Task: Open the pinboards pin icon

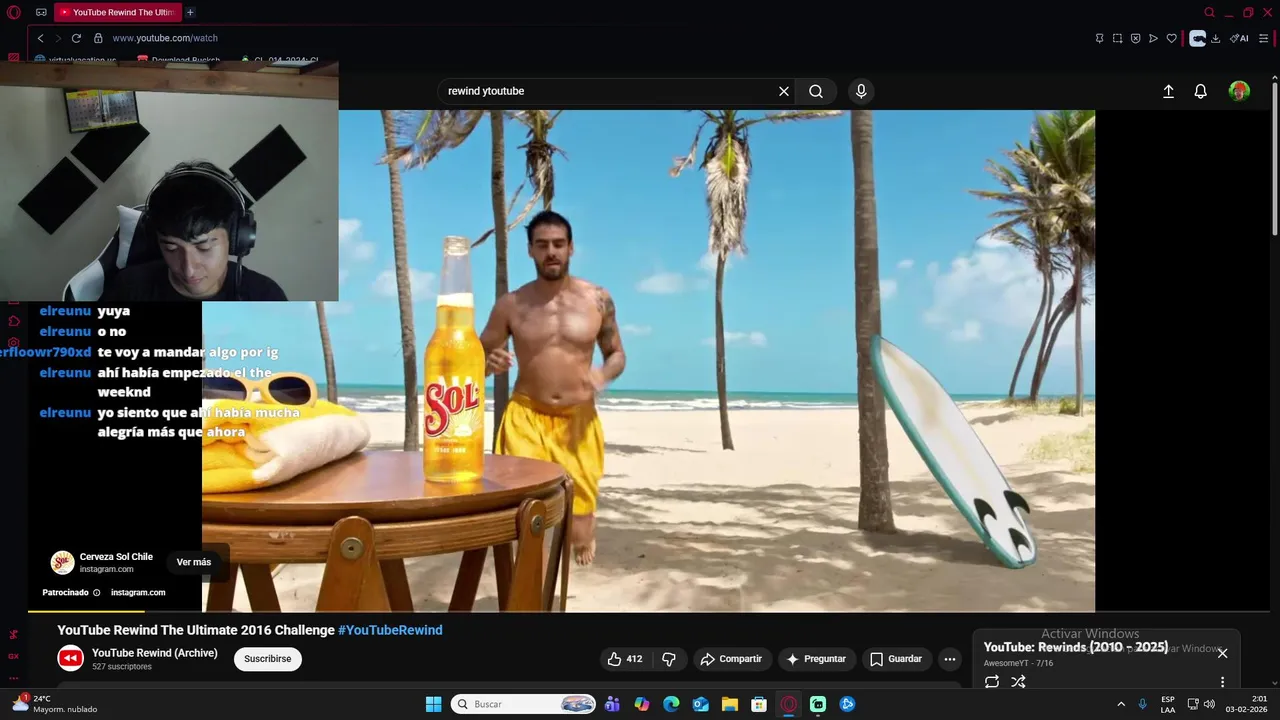Action: 1099,38
